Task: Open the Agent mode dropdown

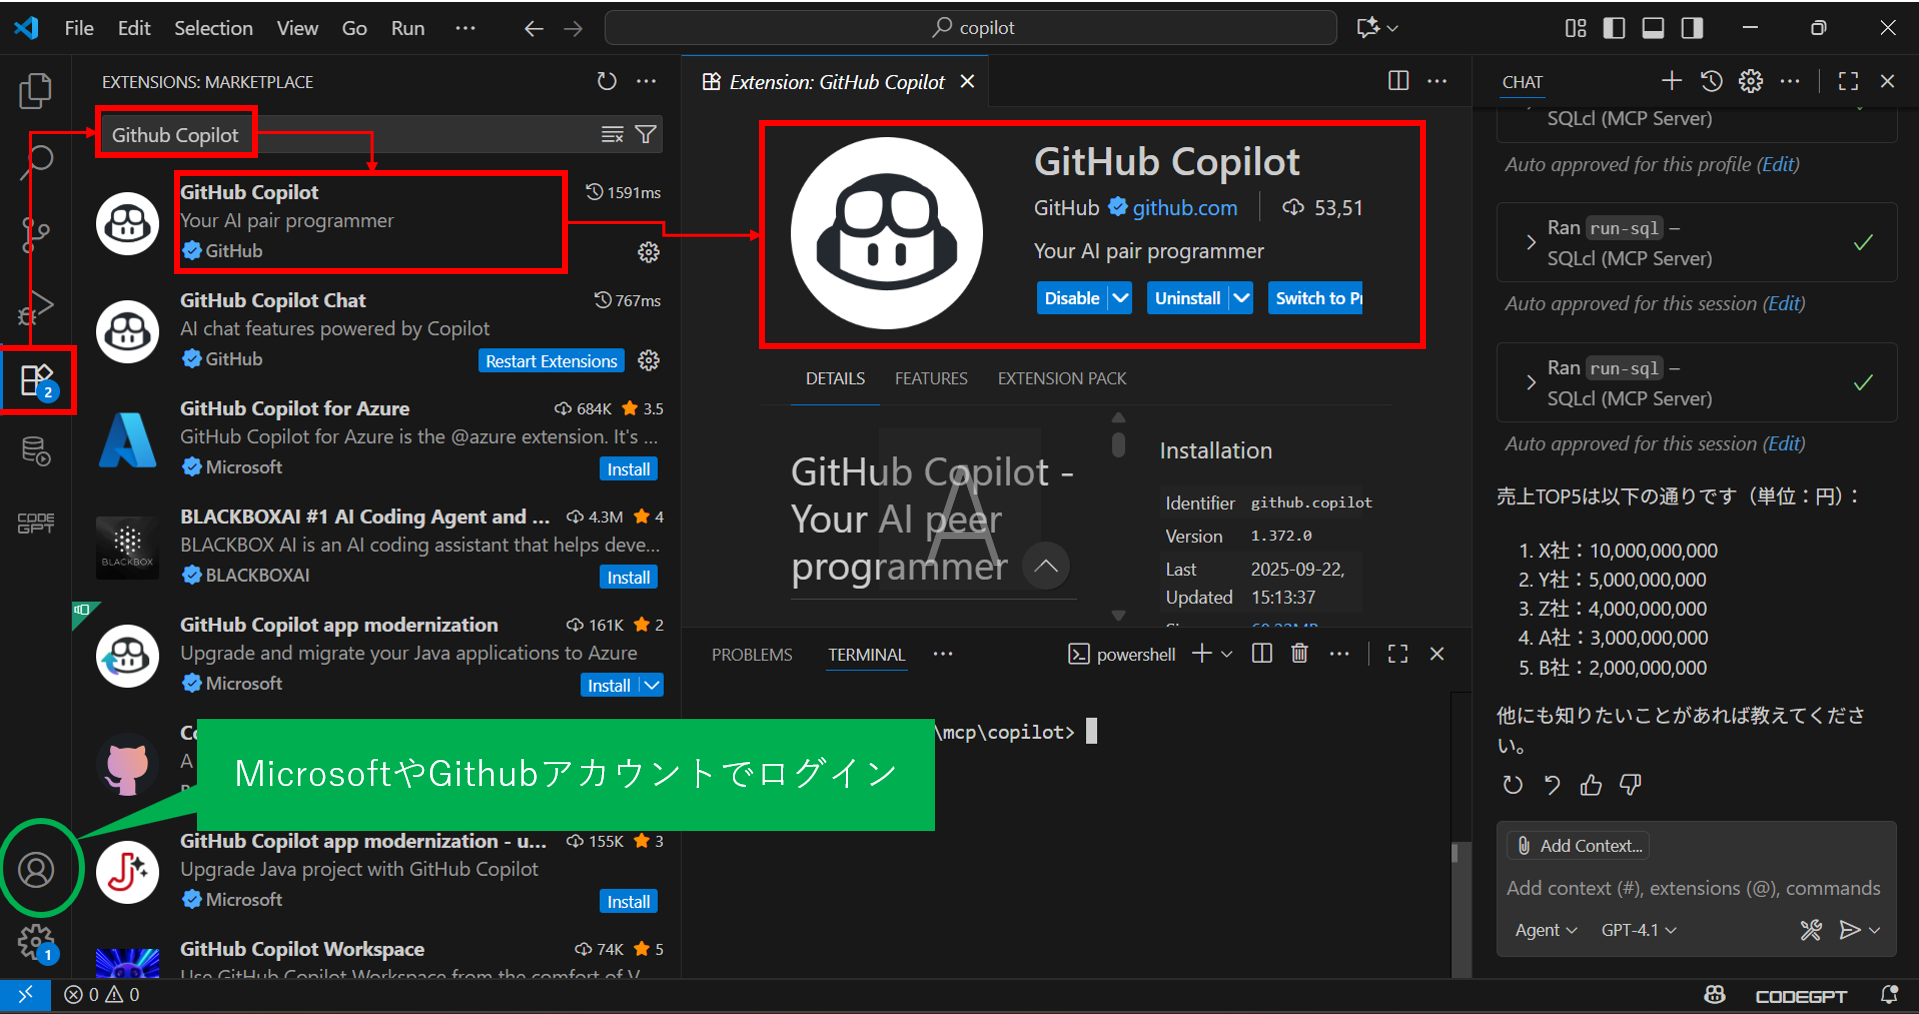Action: (x=1546, y=930)
